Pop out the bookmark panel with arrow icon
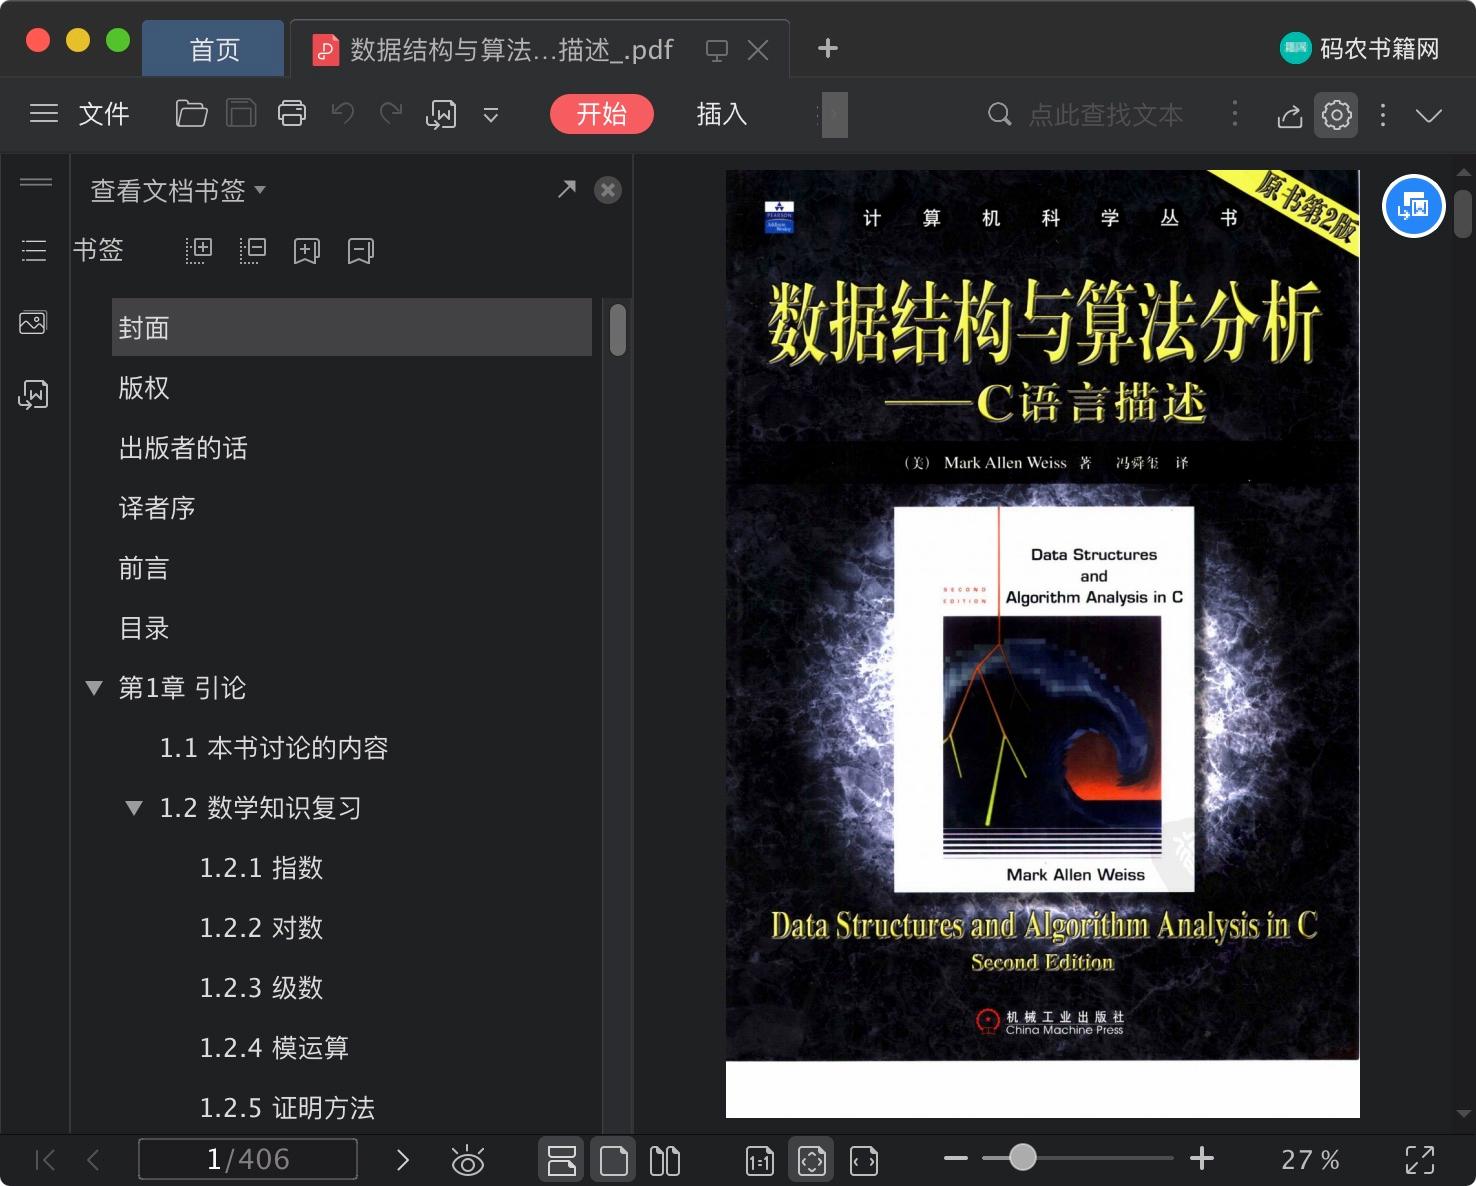1476x1186 pixels. (x=567, y=189)
